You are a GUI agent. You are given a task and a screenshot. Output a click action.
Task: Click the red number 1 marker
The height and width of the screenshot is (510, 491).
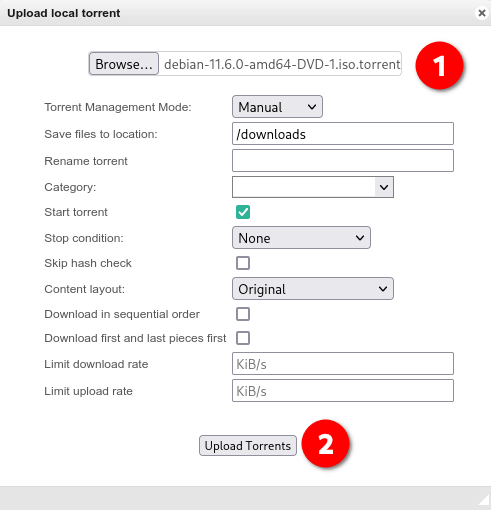click(439, 66)
